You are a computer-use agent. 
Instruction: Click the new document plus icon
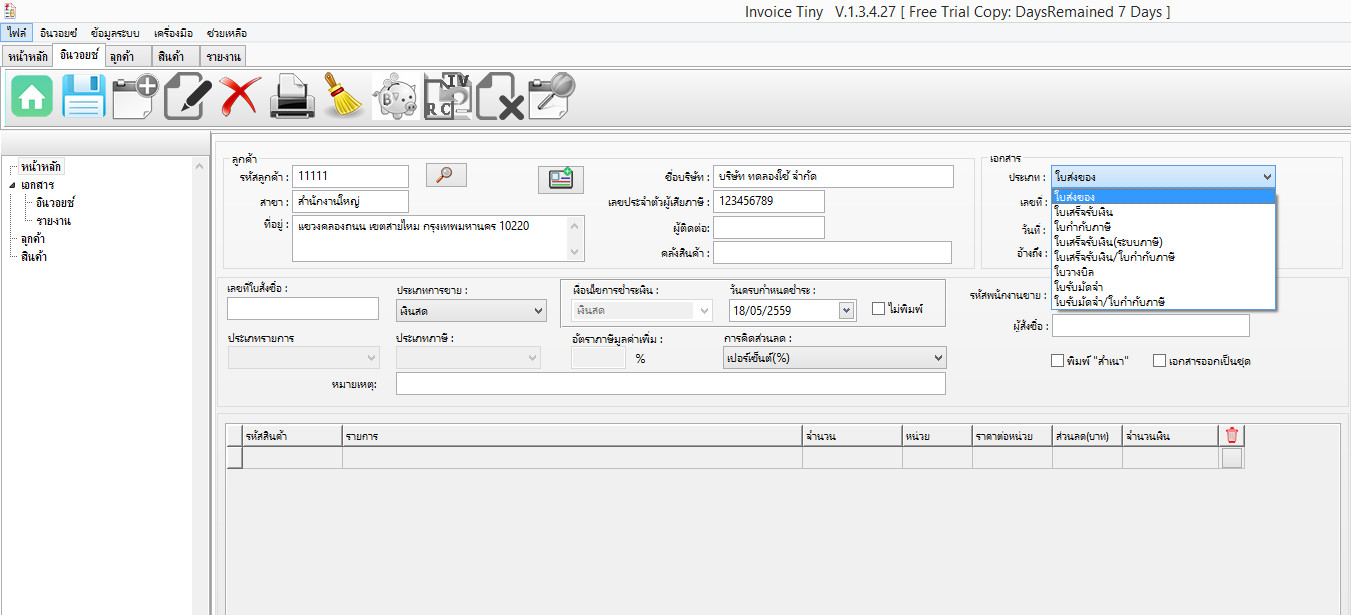click(135, 97)
